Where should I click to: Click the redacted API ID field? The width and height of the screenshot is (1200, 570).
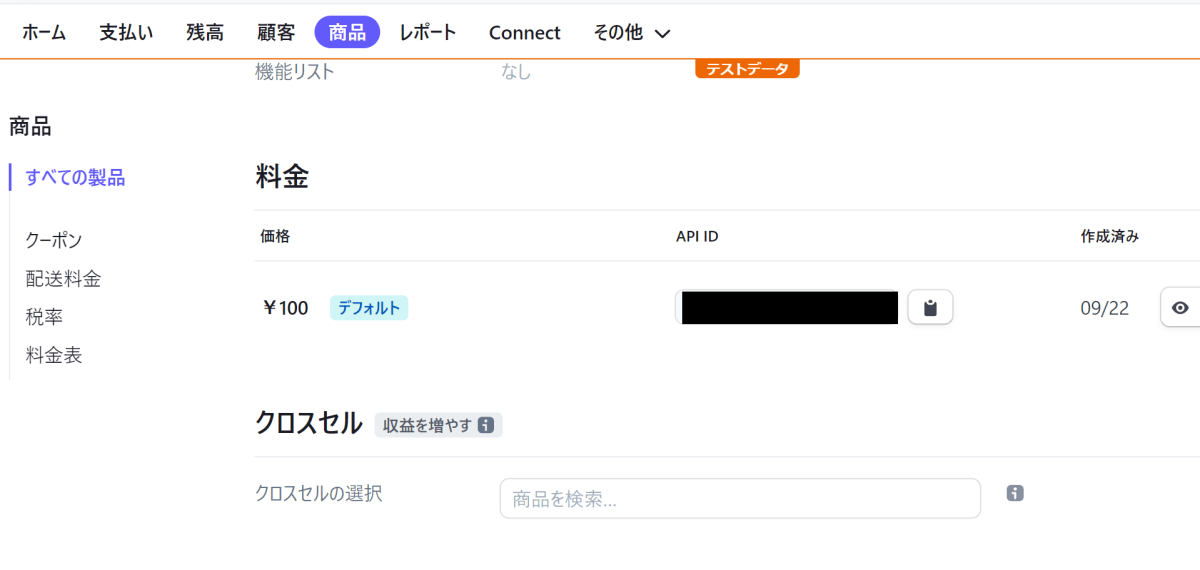[x=787, y=307]
